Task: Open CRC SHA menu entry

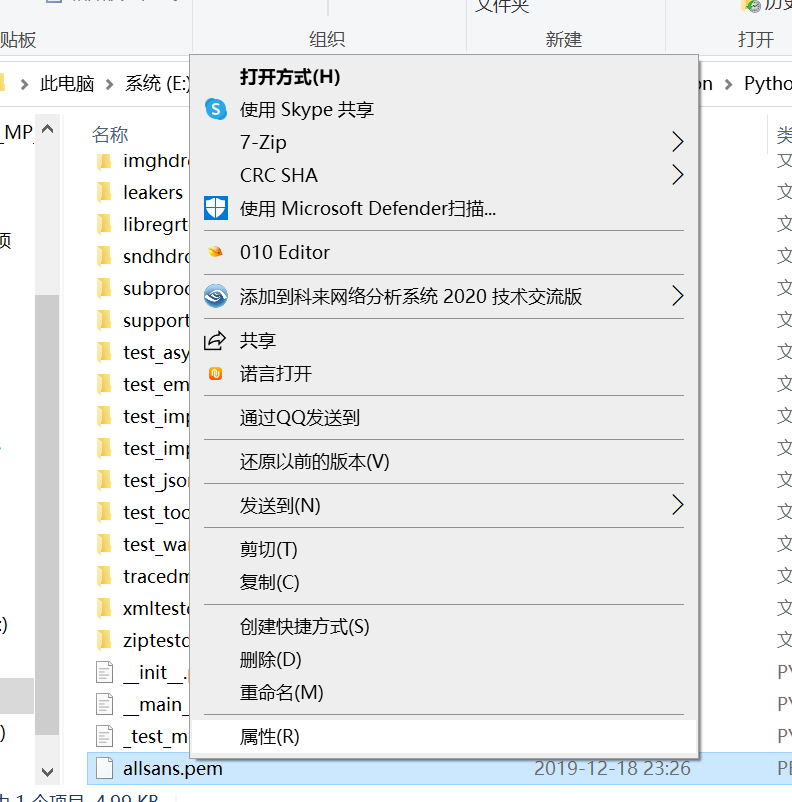Action: coord(444,175)
